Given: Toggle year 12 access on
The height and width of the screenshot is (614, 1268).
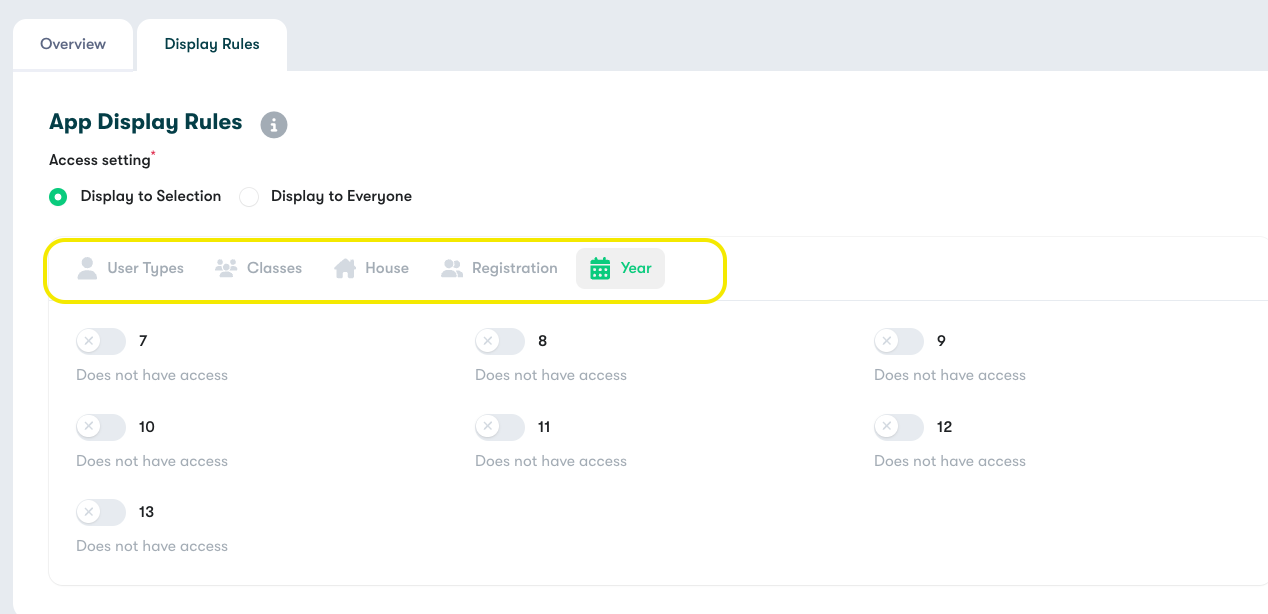Looking at the screenshot, I should pos(899,427).
